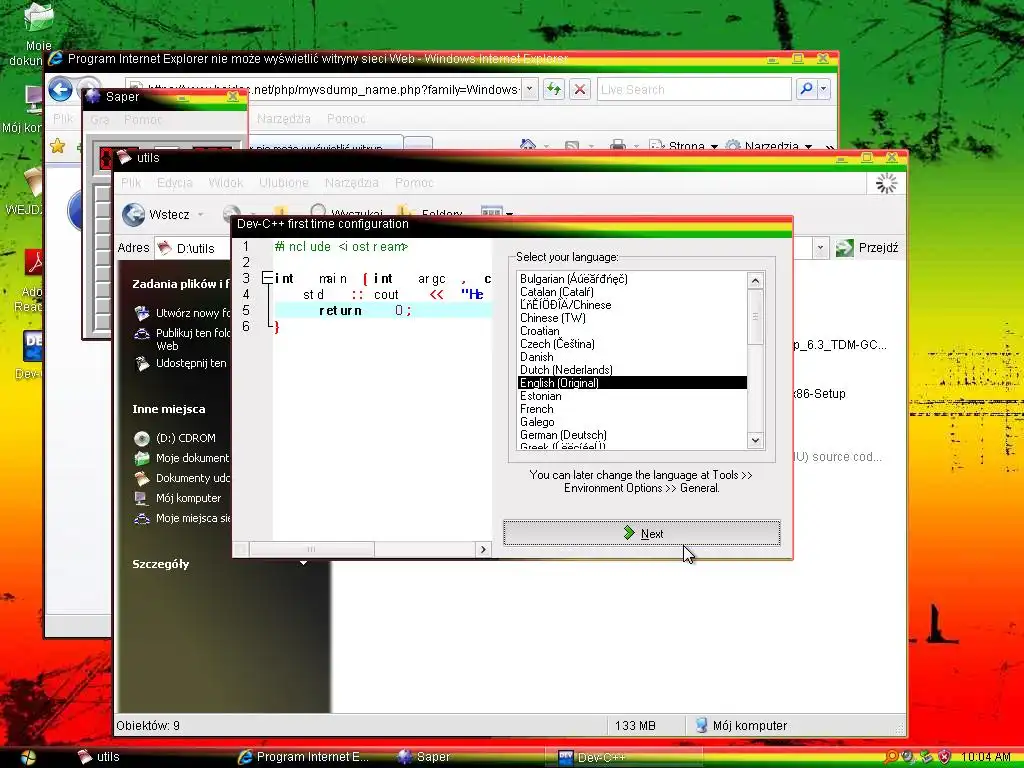Open Edycja menu in utils window

[174, 183]
